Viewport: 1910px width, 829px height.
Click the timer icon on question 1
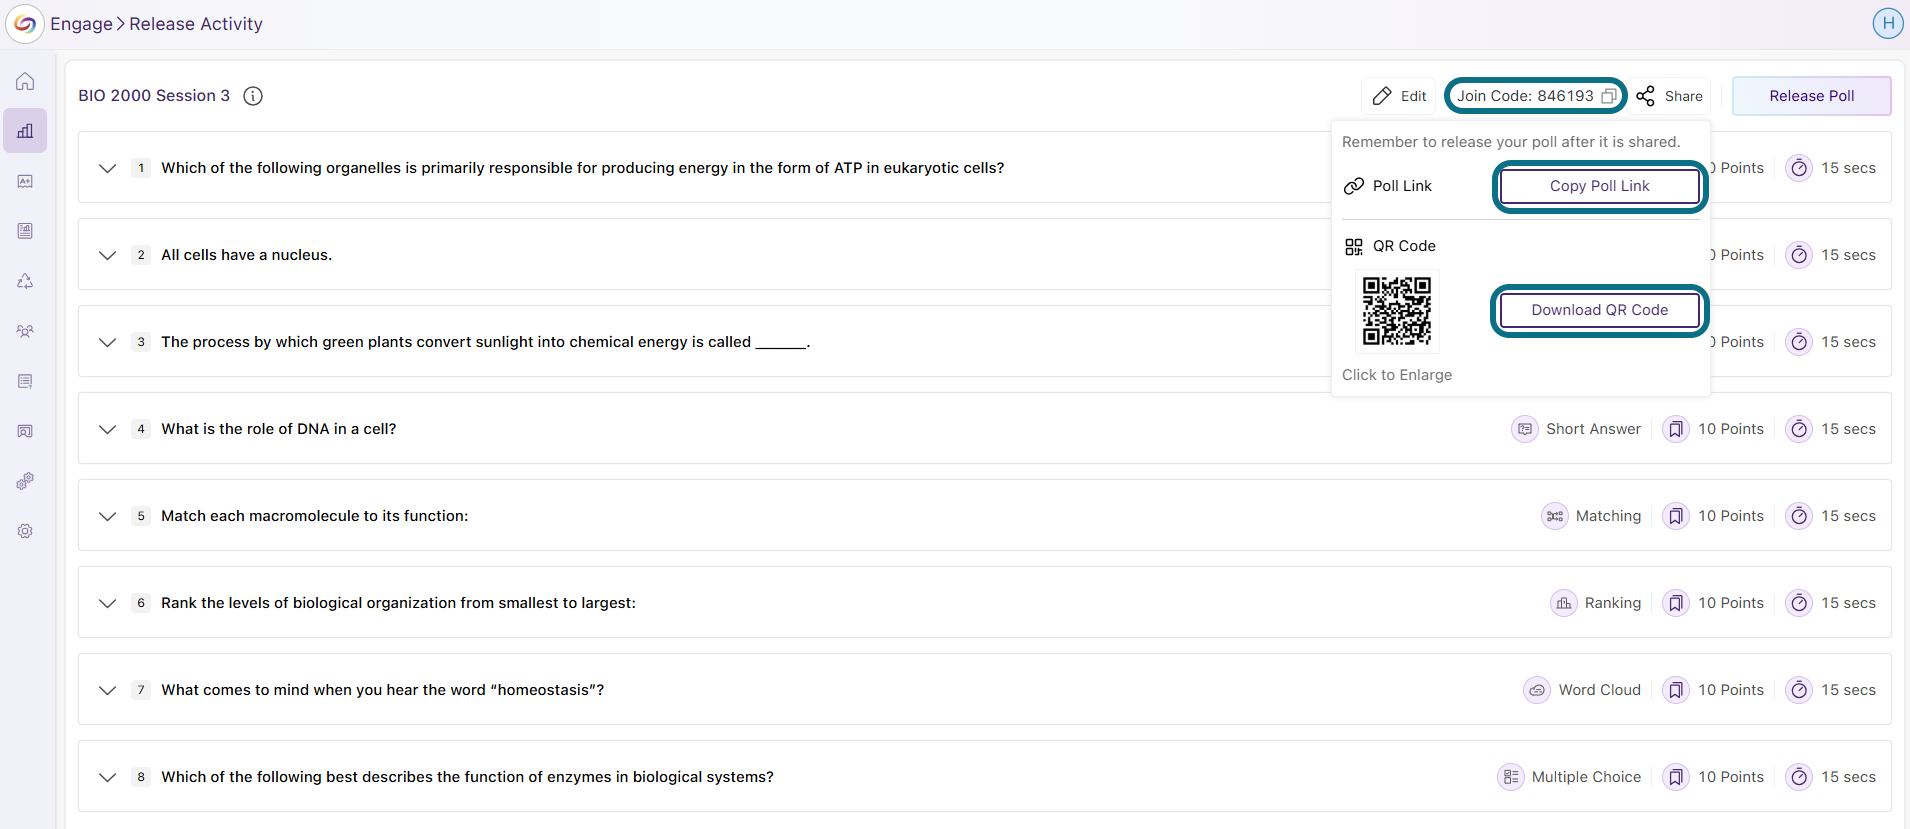(x=1799, y=168)
